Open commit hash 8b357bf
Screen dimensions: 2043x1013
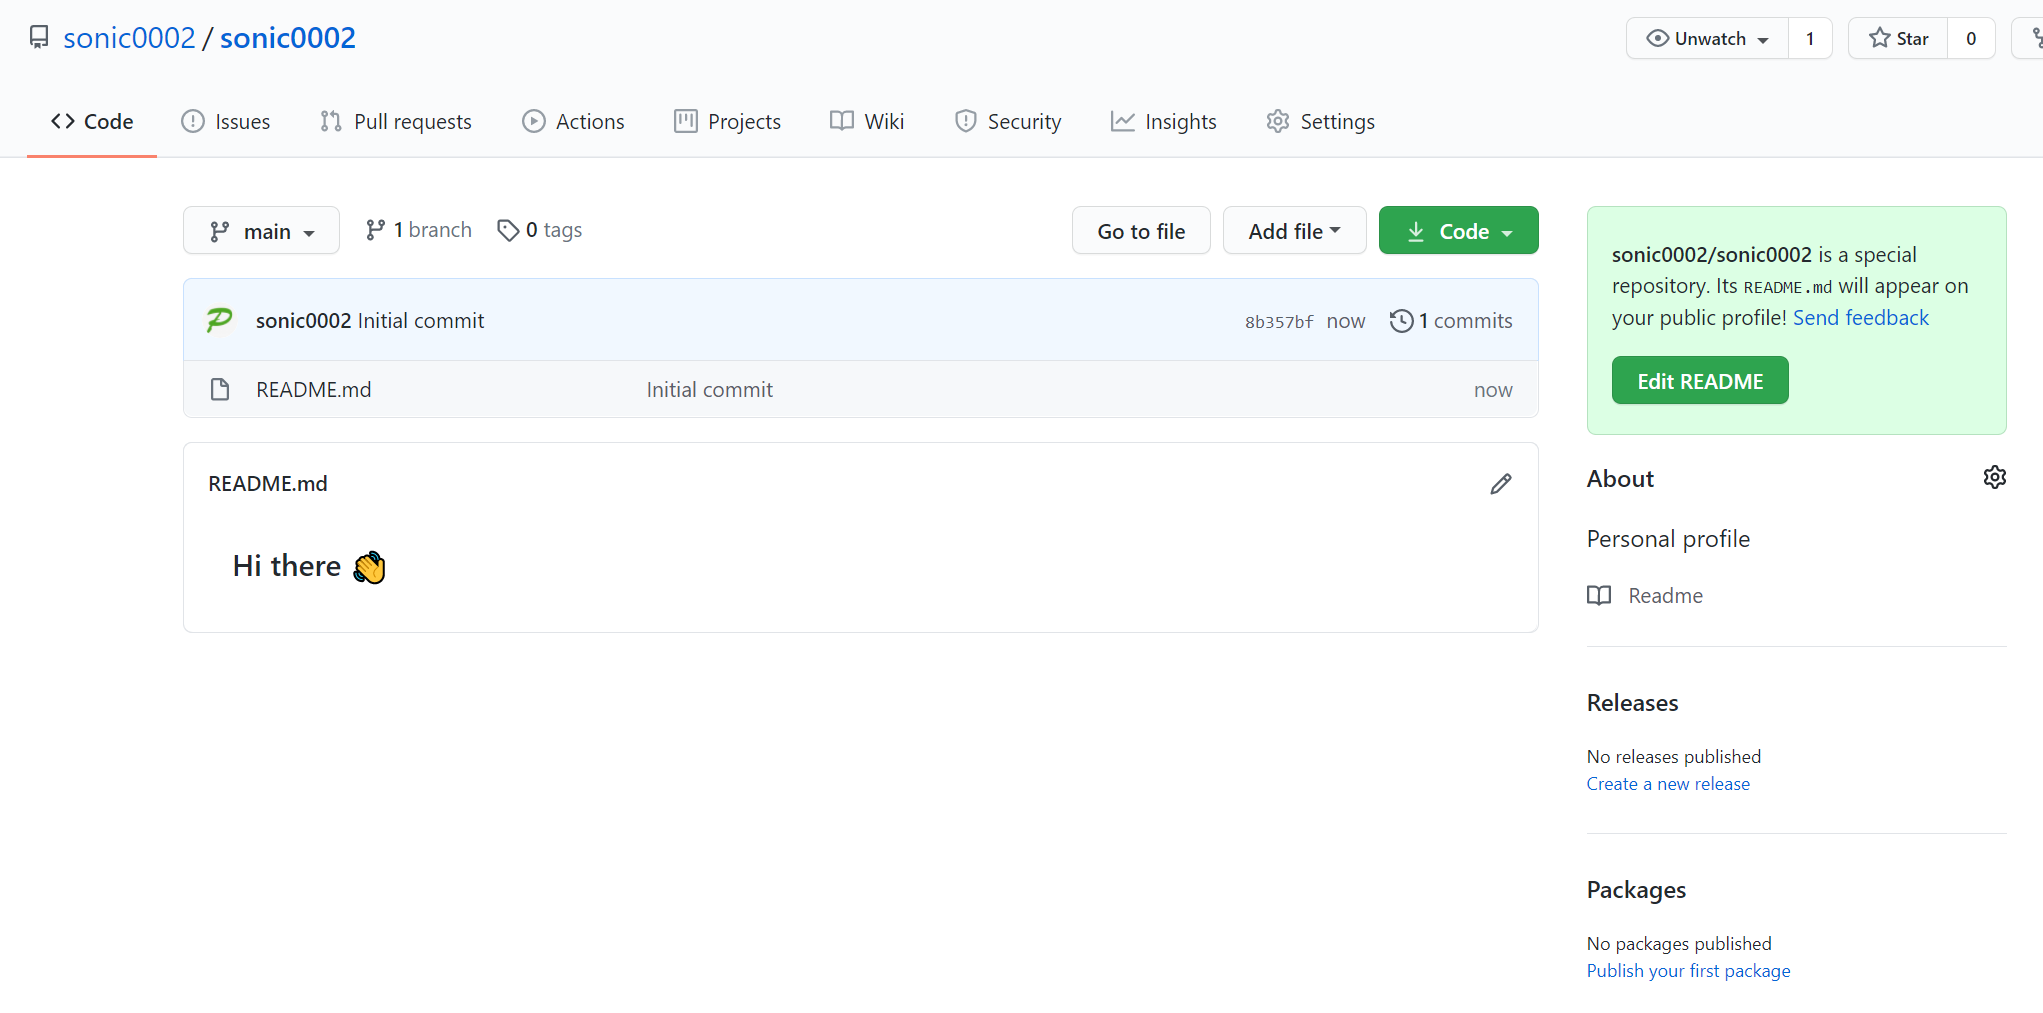click(1279, 322)
